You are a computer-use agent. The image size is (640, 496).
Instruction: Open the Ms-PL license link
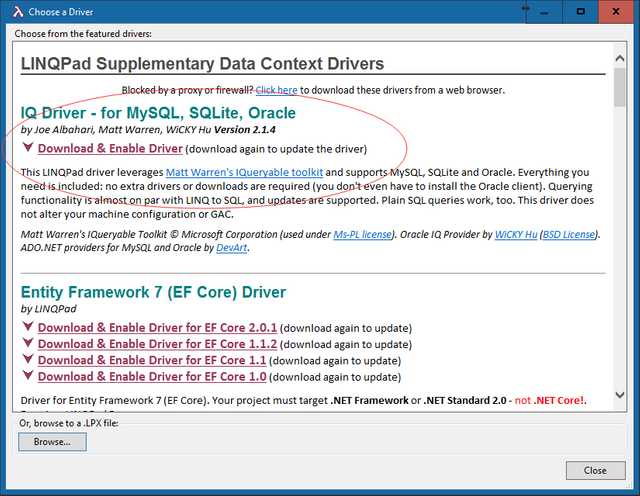(x=362, y=234)
